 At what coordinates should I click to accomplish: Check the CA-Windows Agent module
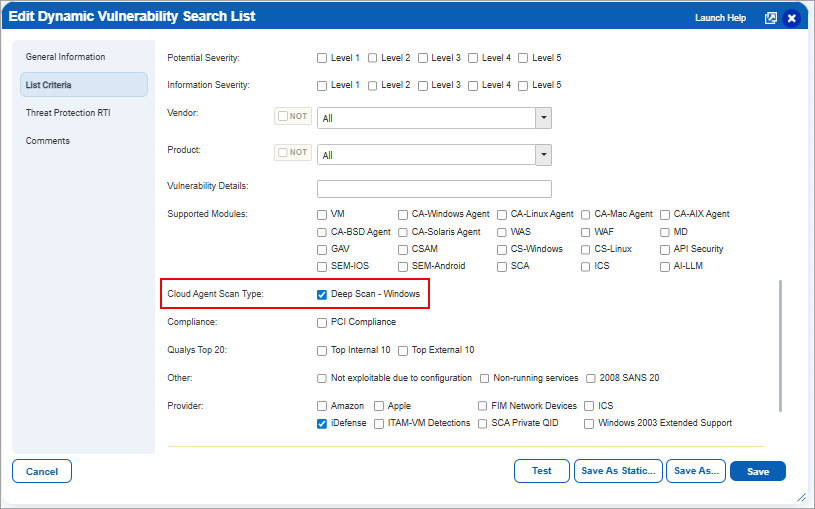(403, 215)
